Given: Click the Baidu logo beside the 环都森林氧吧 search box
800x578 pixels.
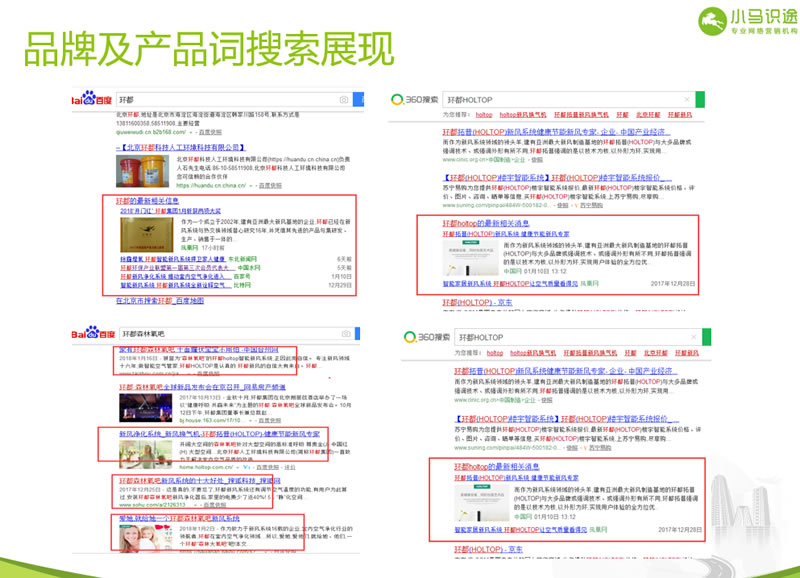Looking at the screenshot, I should pyautogui.click(x=93, y=333).
